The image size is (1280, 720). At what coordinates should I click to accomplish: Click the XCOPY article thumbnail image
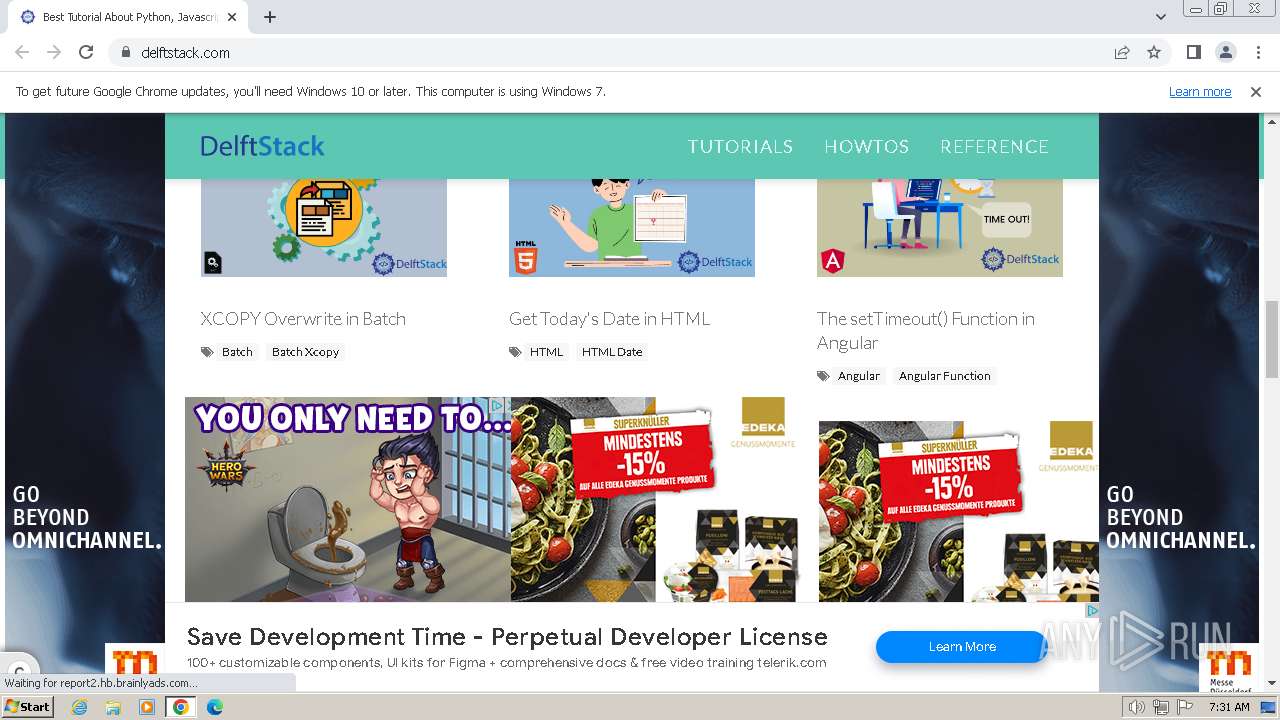click(x=324, y=228)
